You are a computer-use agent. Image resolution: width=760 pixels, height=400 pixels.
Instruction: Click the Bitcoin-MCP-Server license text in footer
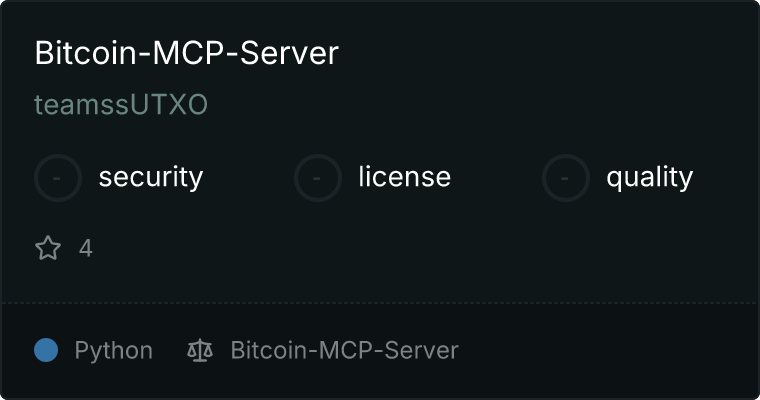point(344,351)
